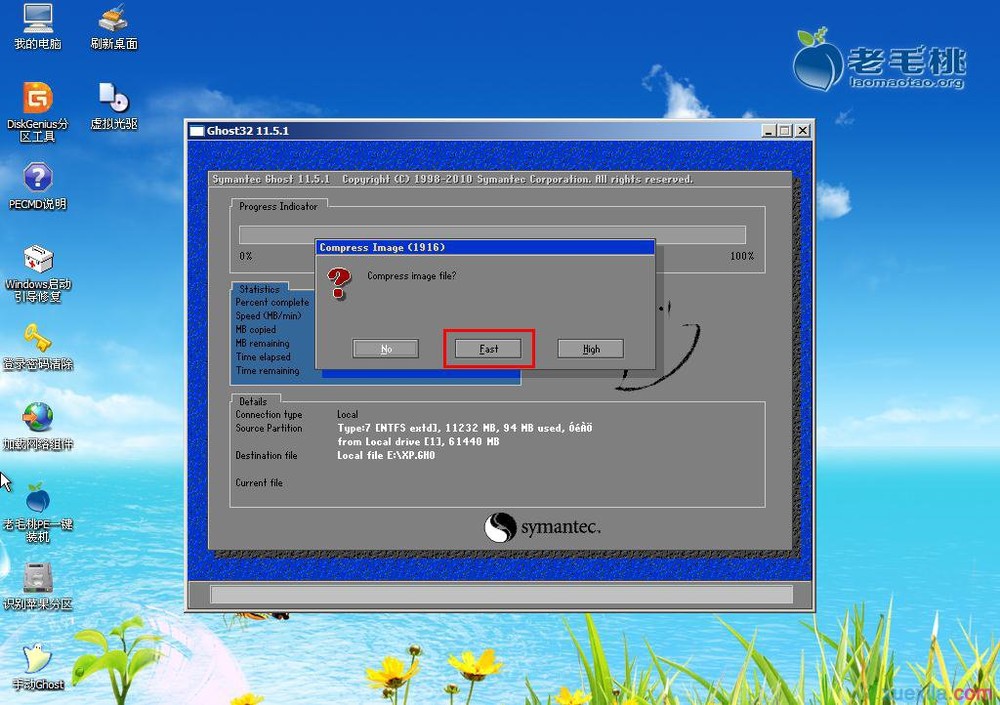Image resolution: width=1000 pixels, height=705 pixels.
Task: Click the red question mark dialog icon
Action: tap(339, 283)
